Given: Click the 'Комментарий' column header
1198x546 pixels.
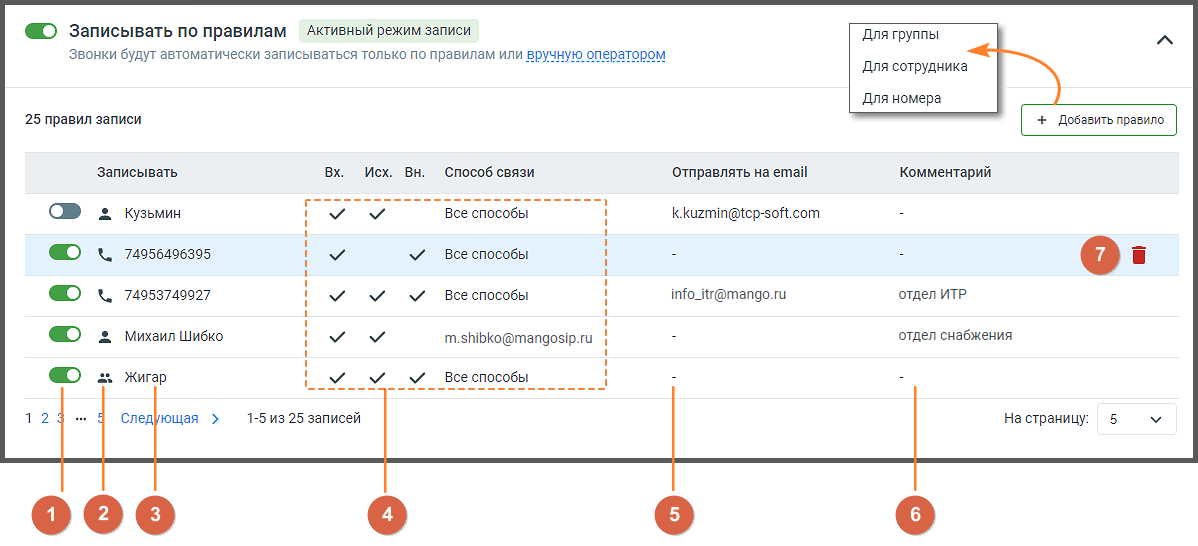Looking at the screenshot, I should [x=945, y=173].
